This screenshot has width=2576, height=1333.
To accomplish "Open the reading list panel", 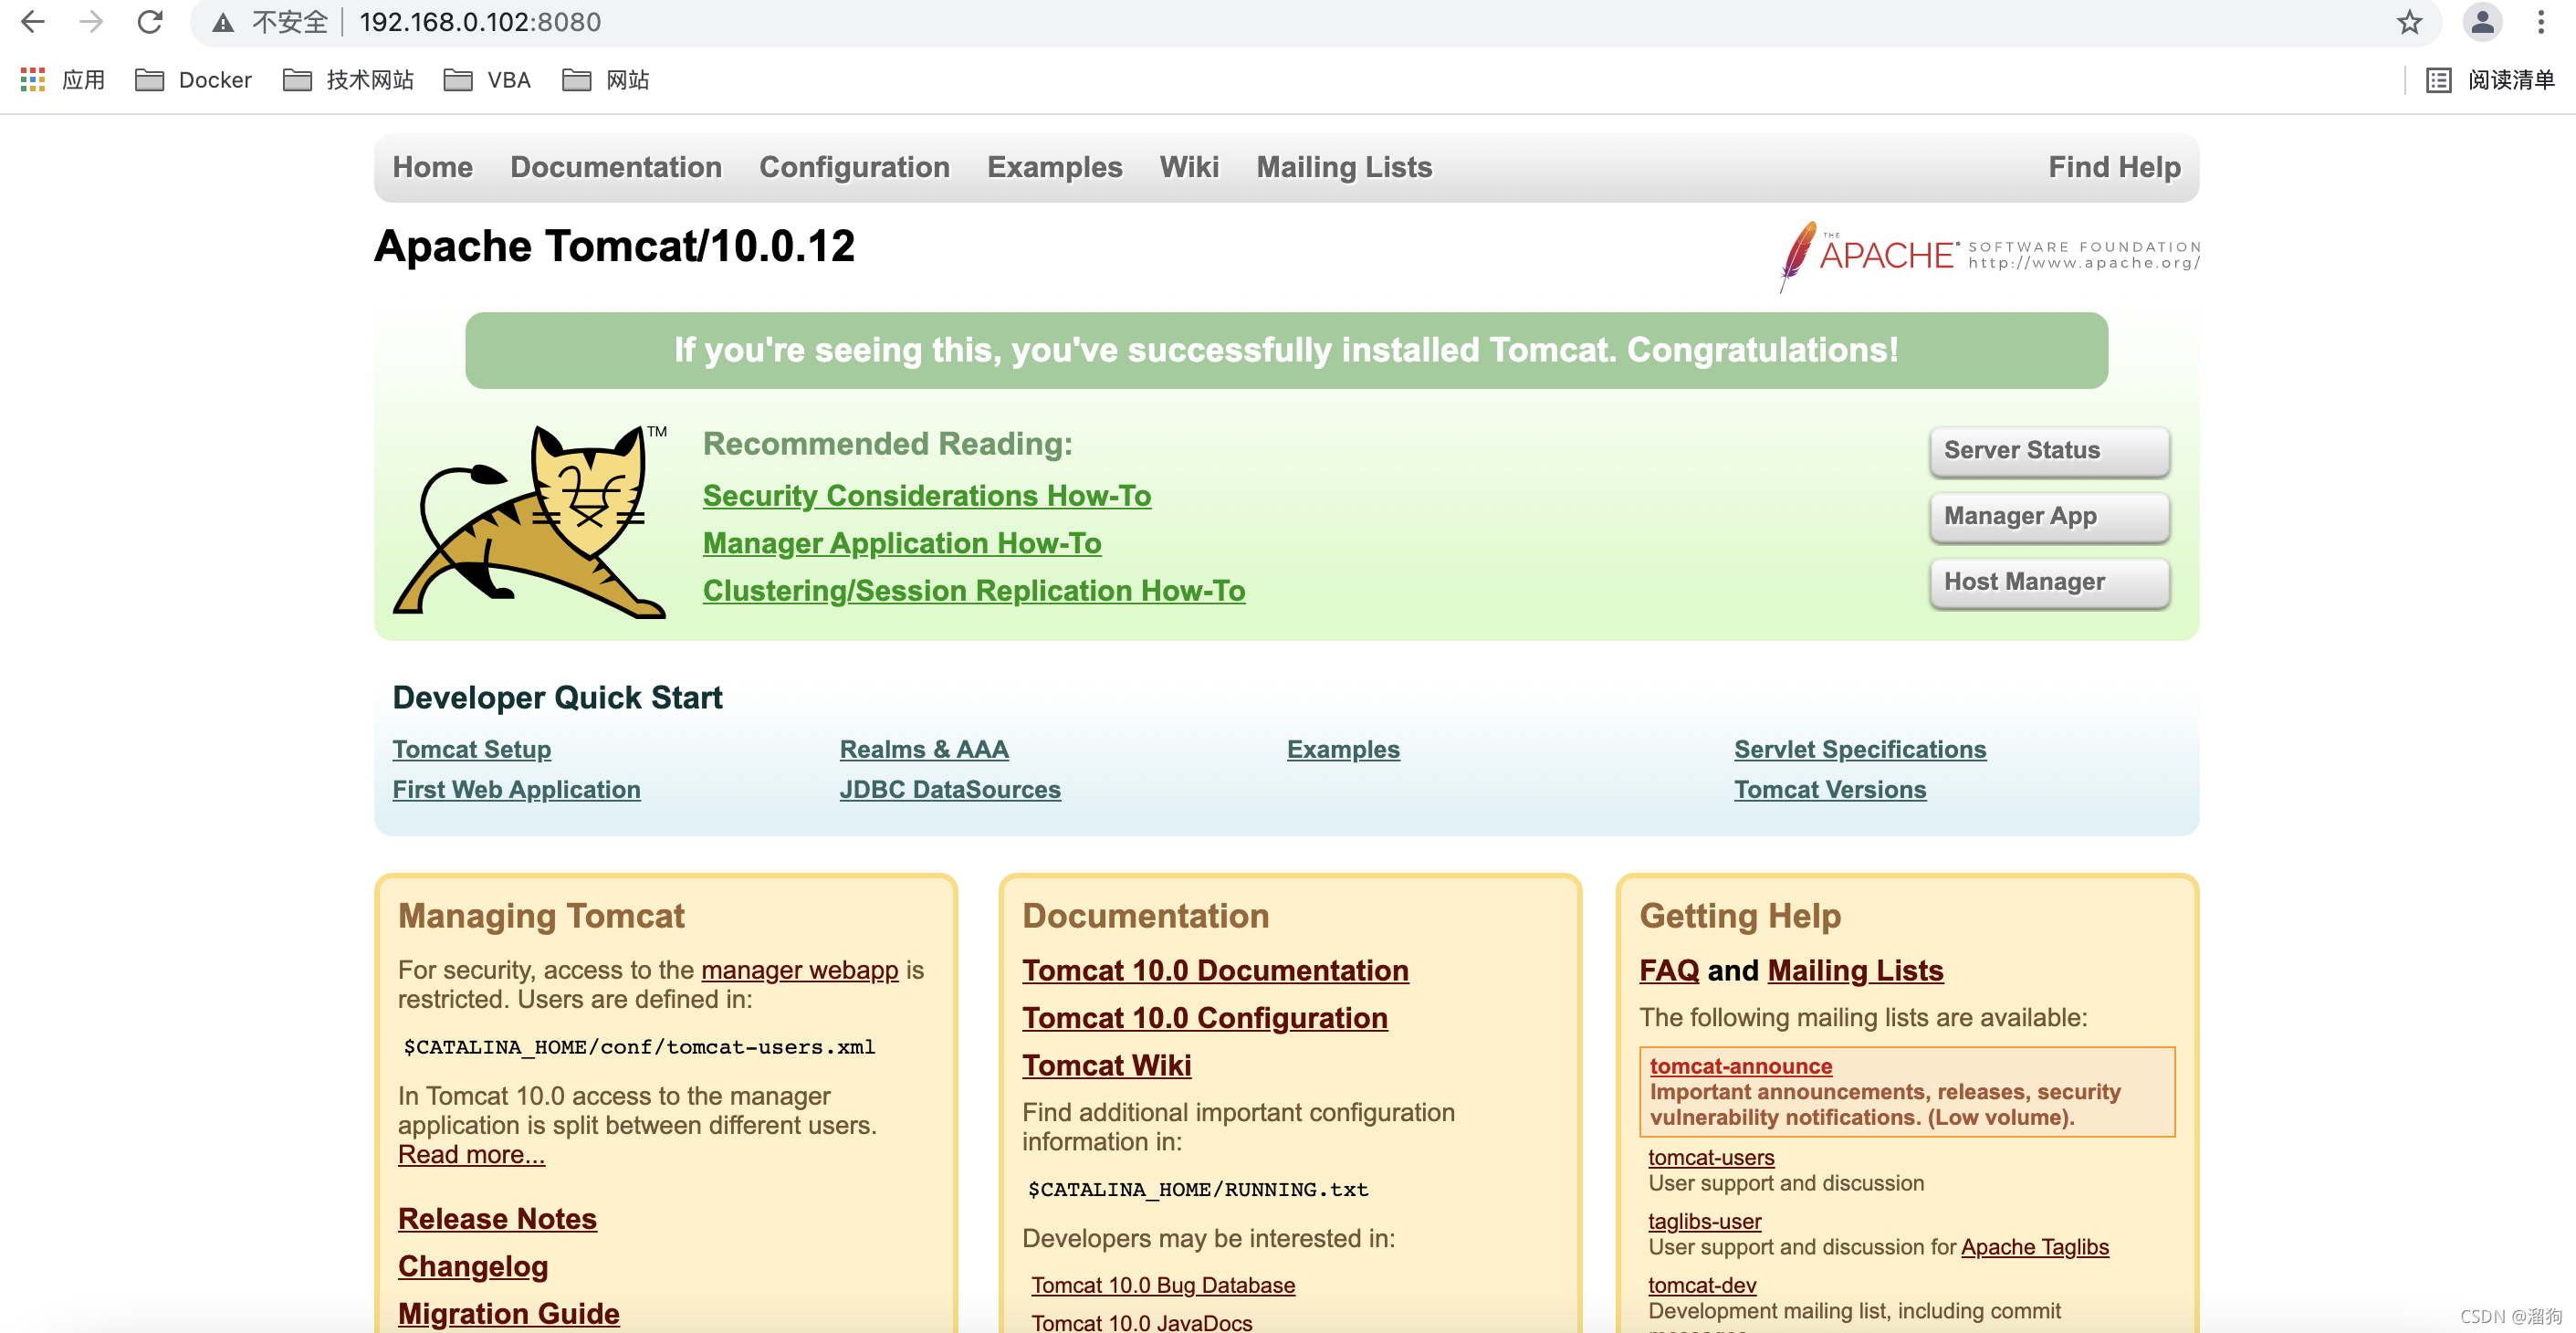I will 2491,80.
